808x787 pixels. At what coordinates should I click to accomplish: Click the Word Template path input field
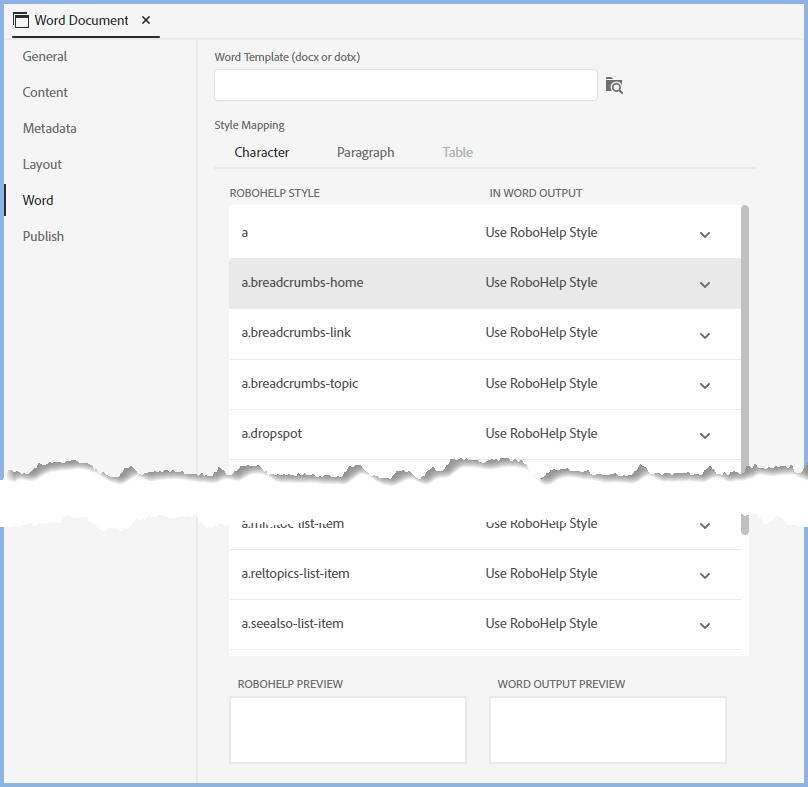click(405, 86)
